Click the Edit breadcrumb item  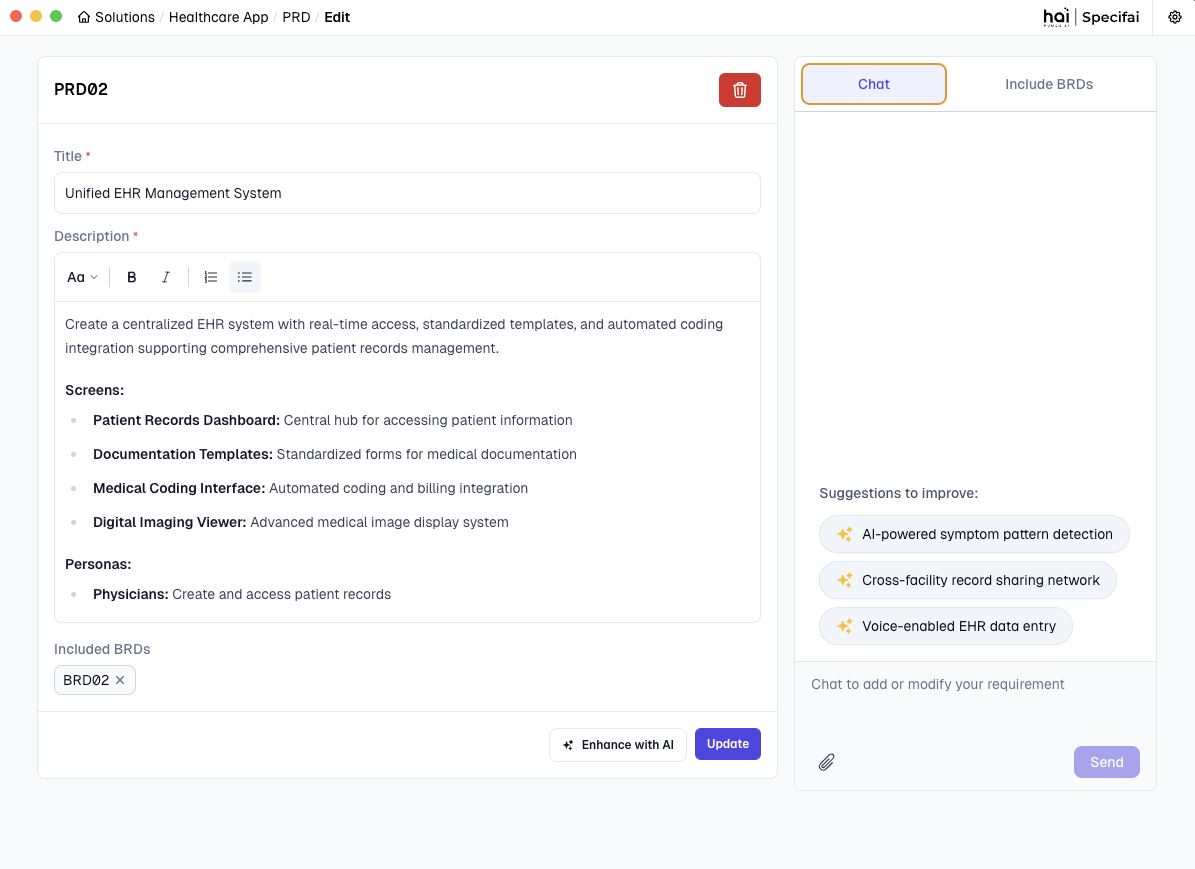point(337,17)
